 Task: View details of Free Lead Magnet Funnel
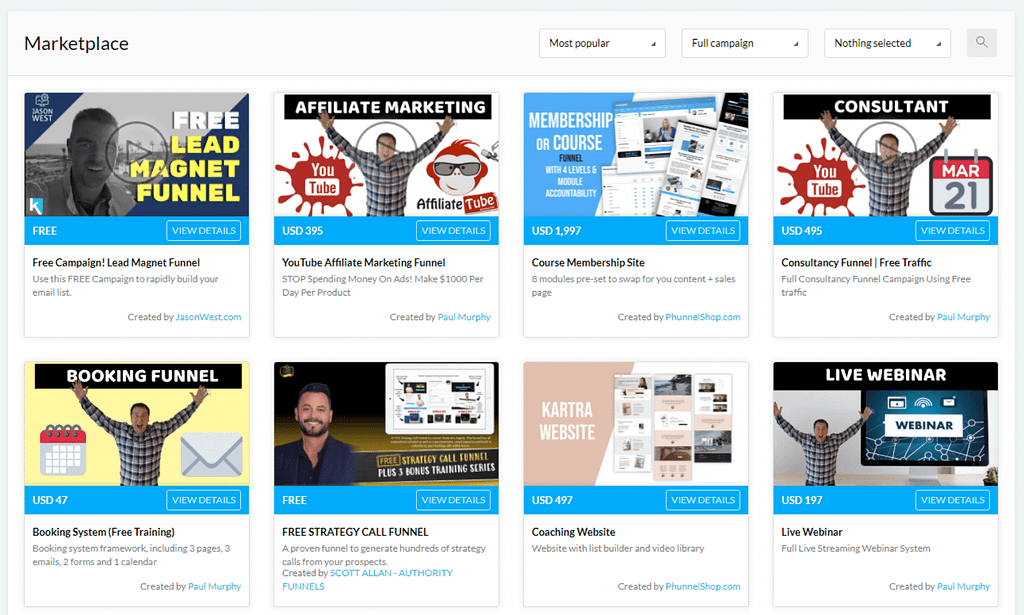click(x=204, y=230)
